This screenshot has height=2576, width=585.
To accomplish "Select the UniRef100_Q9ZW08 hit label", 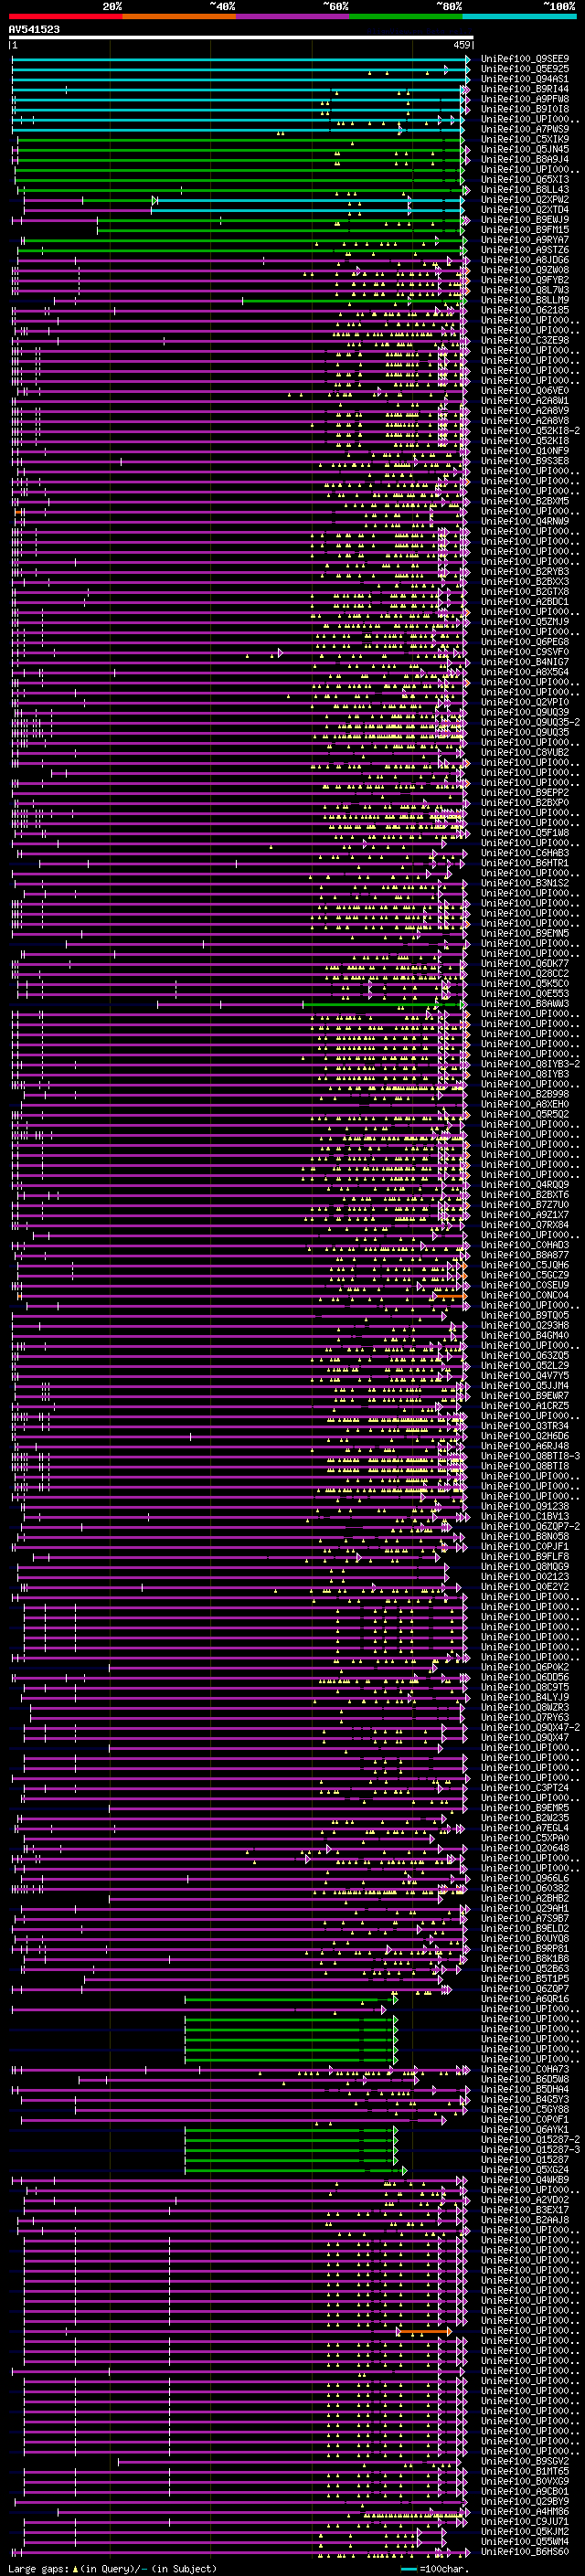I will pyautogui.click(x=525, y=270).
